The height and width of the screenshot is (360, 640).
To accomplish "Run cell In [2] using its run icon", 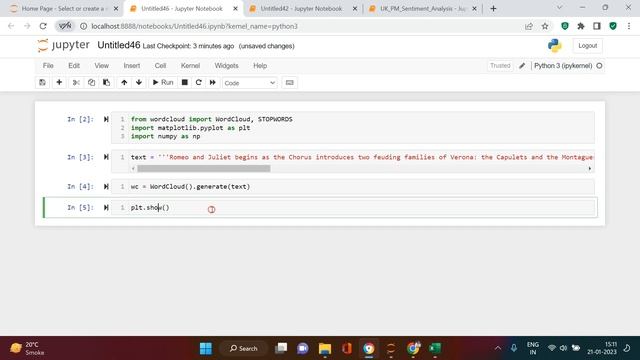I will (106, 119).
